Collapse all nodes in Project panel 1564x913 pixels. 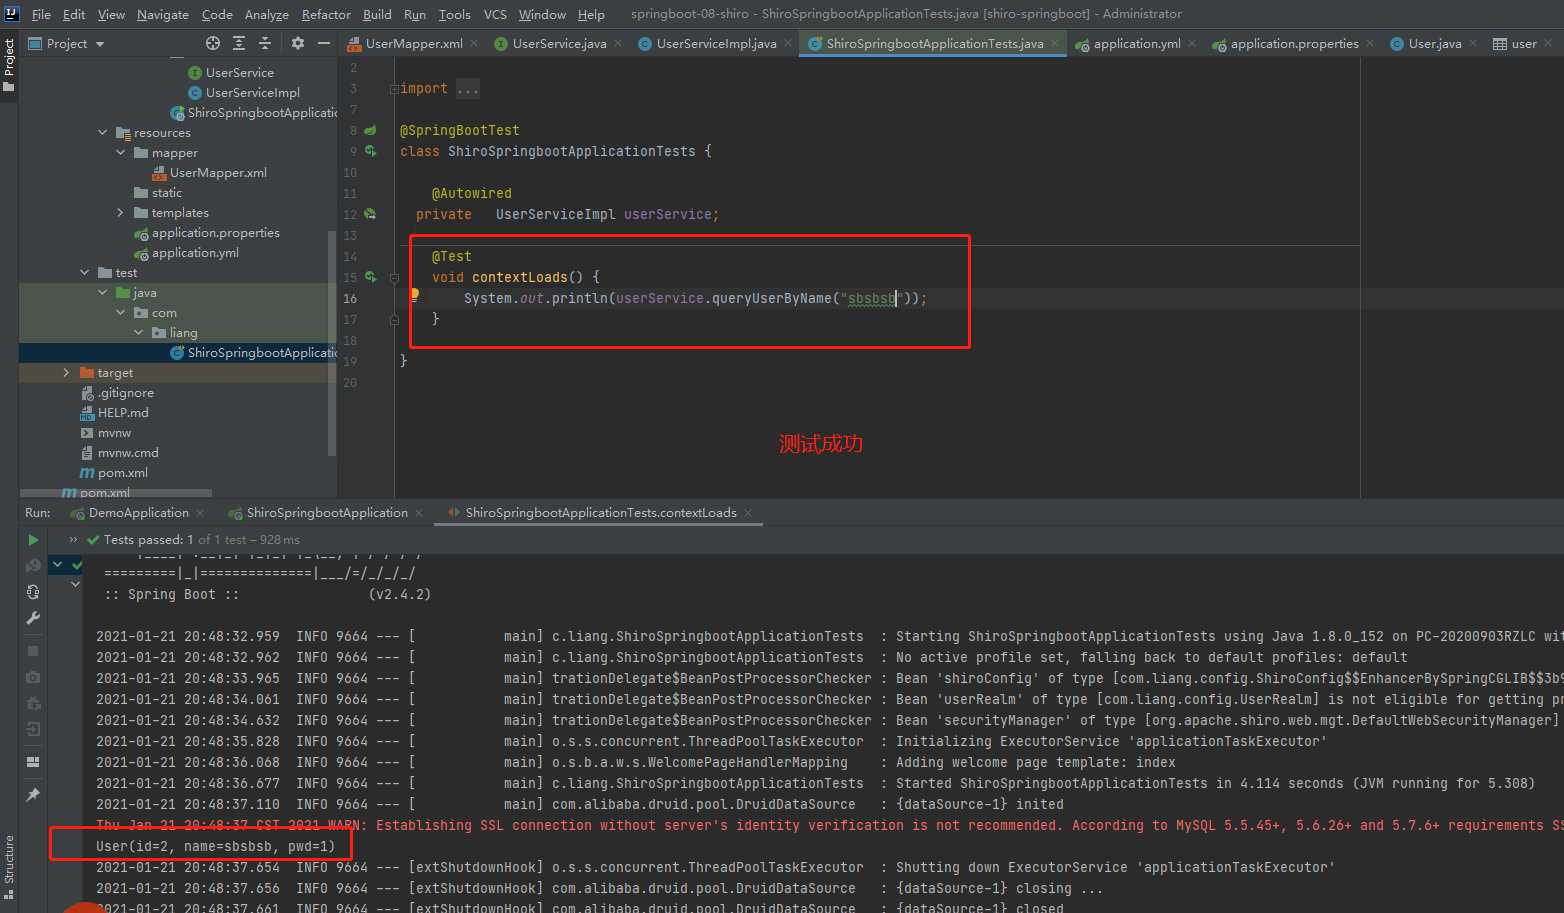[x=265, y=43]
